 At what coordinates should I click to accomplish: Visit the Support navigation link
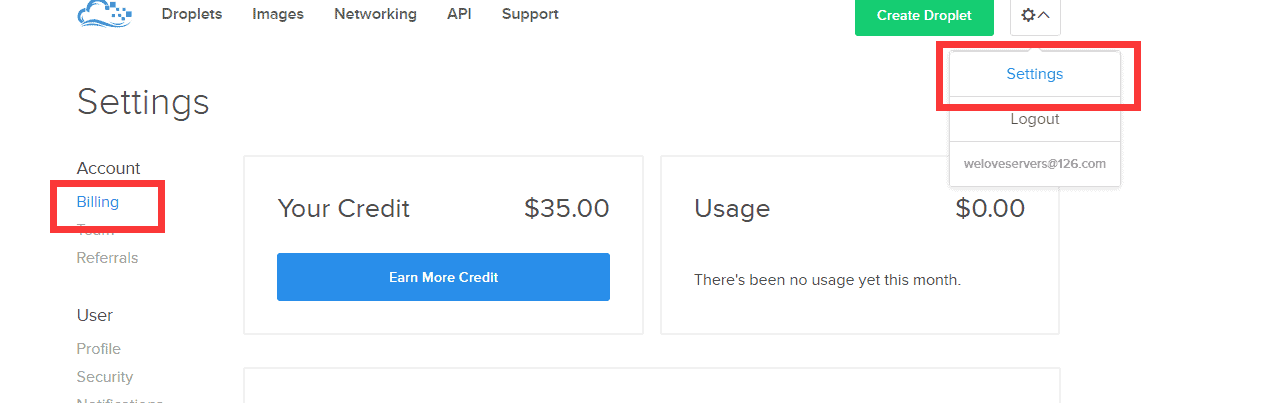click(x=530, y=14)
